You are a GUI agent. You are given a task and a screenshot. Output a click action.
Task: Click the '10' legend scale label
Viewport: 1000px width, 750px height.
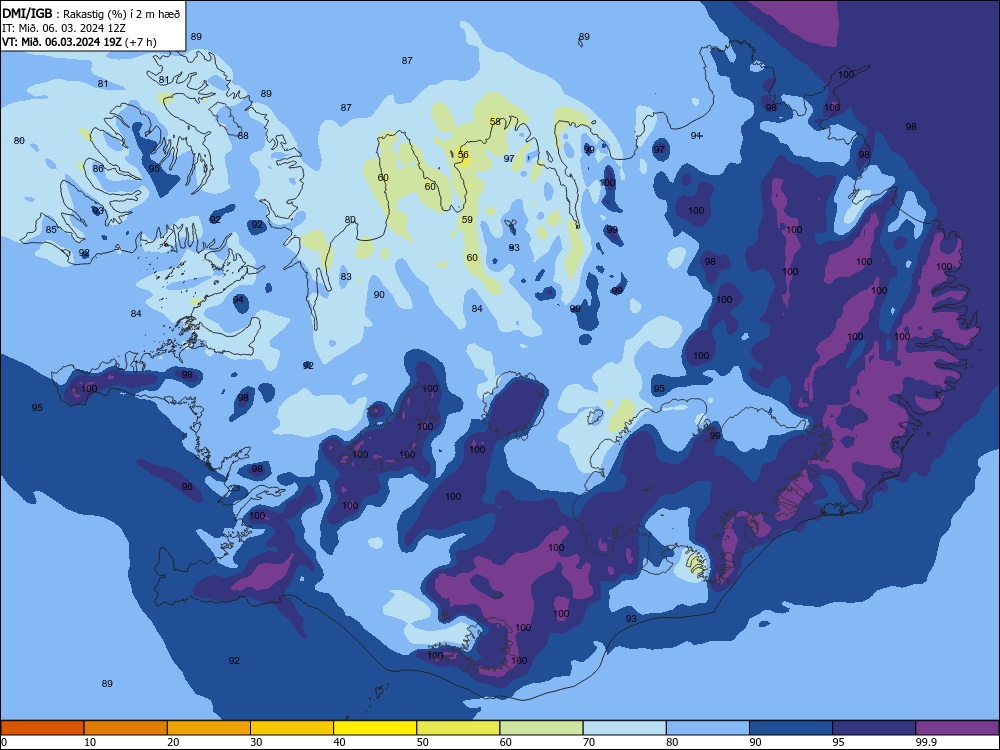(90, 742)
